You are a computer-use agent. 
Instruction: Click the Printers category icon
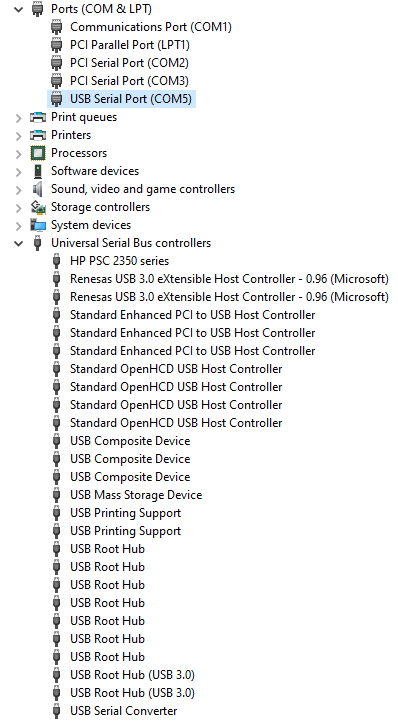38,135
